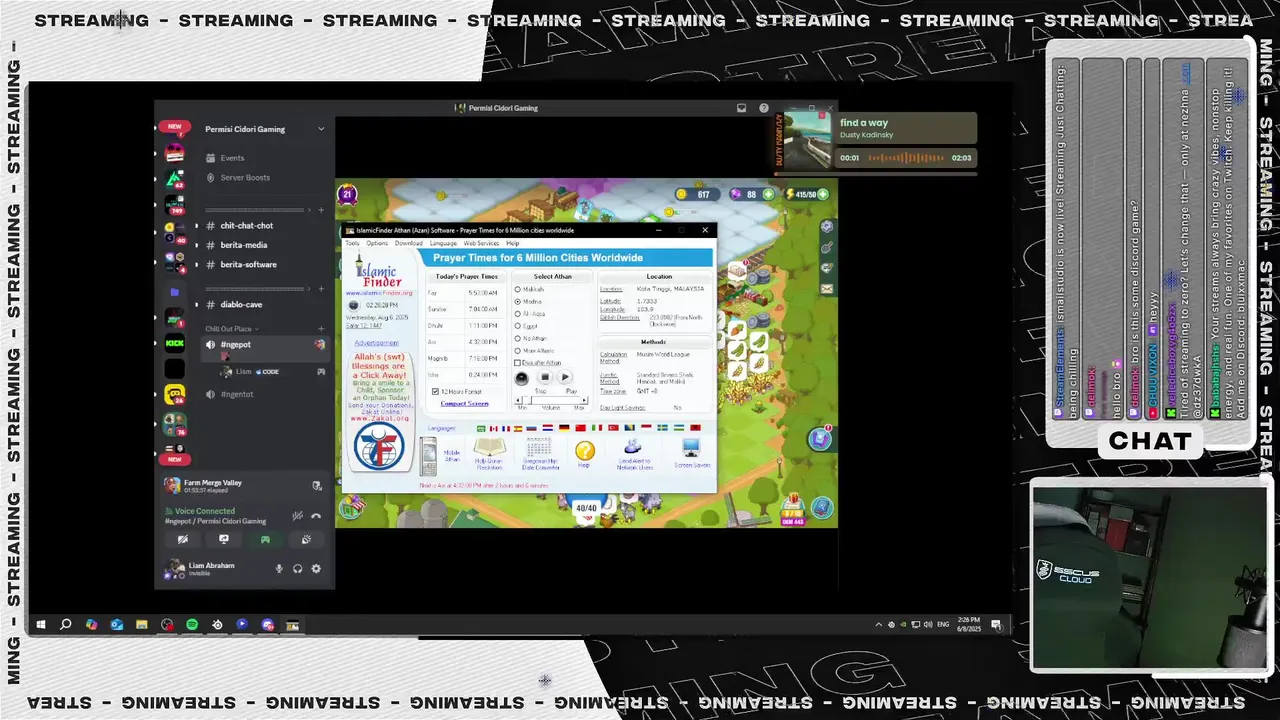Click the Play athan button
Viewport: 1280px width, 720px height.
(565, 377)
